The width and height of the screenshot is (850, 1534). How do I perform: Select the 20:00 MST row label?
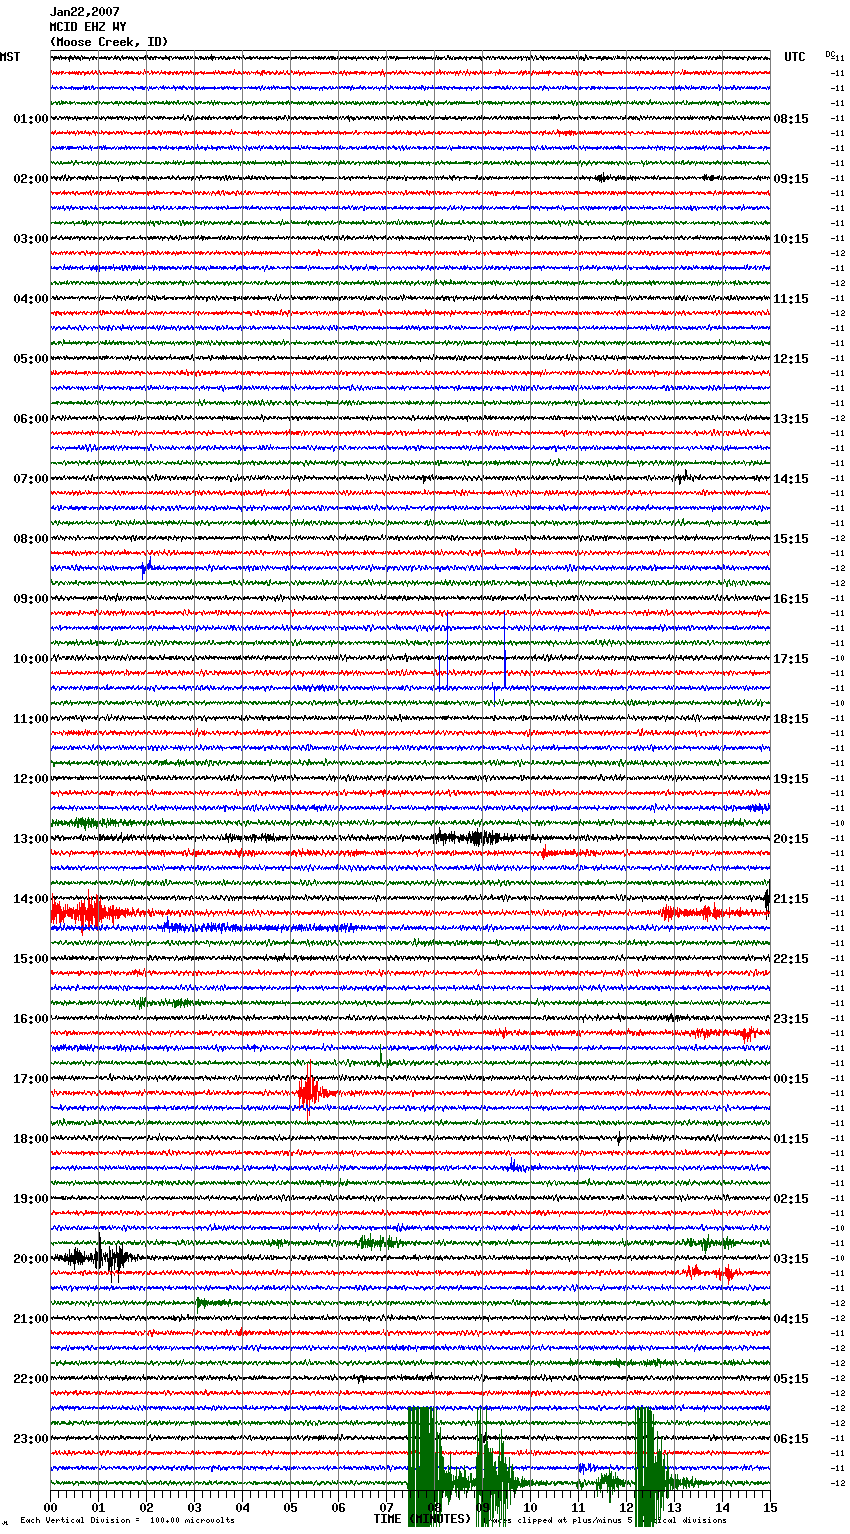click(x=31, y=1259)
